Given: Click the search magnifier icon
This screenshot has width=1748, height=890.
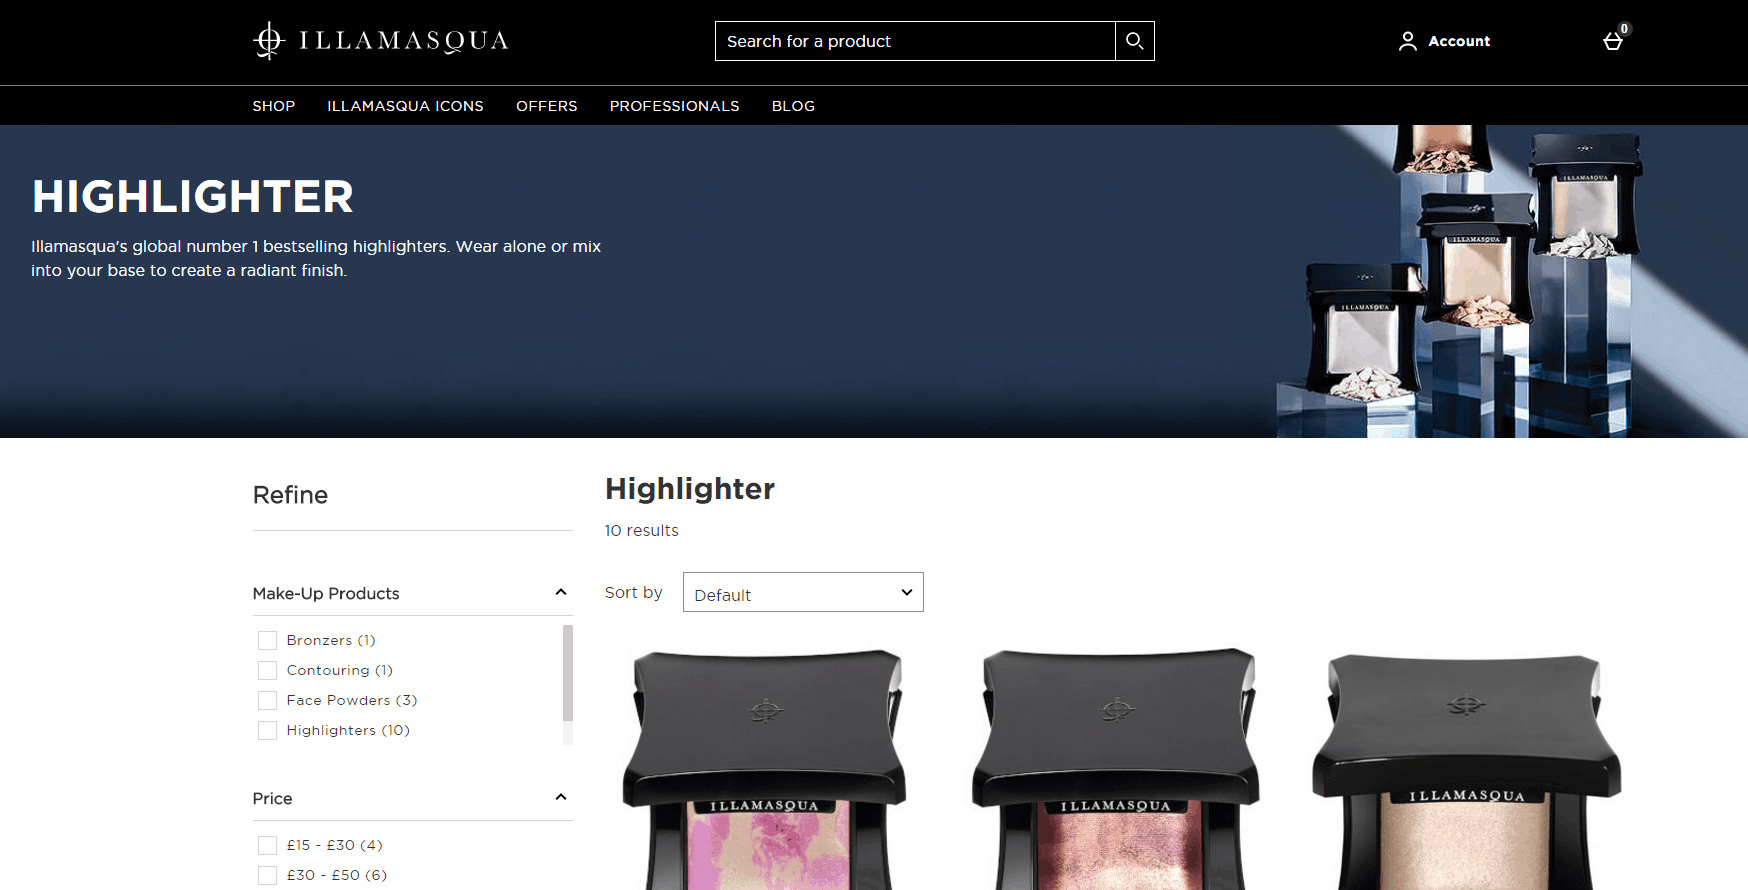Looking at the screenshot, I should coord(1135,41).
